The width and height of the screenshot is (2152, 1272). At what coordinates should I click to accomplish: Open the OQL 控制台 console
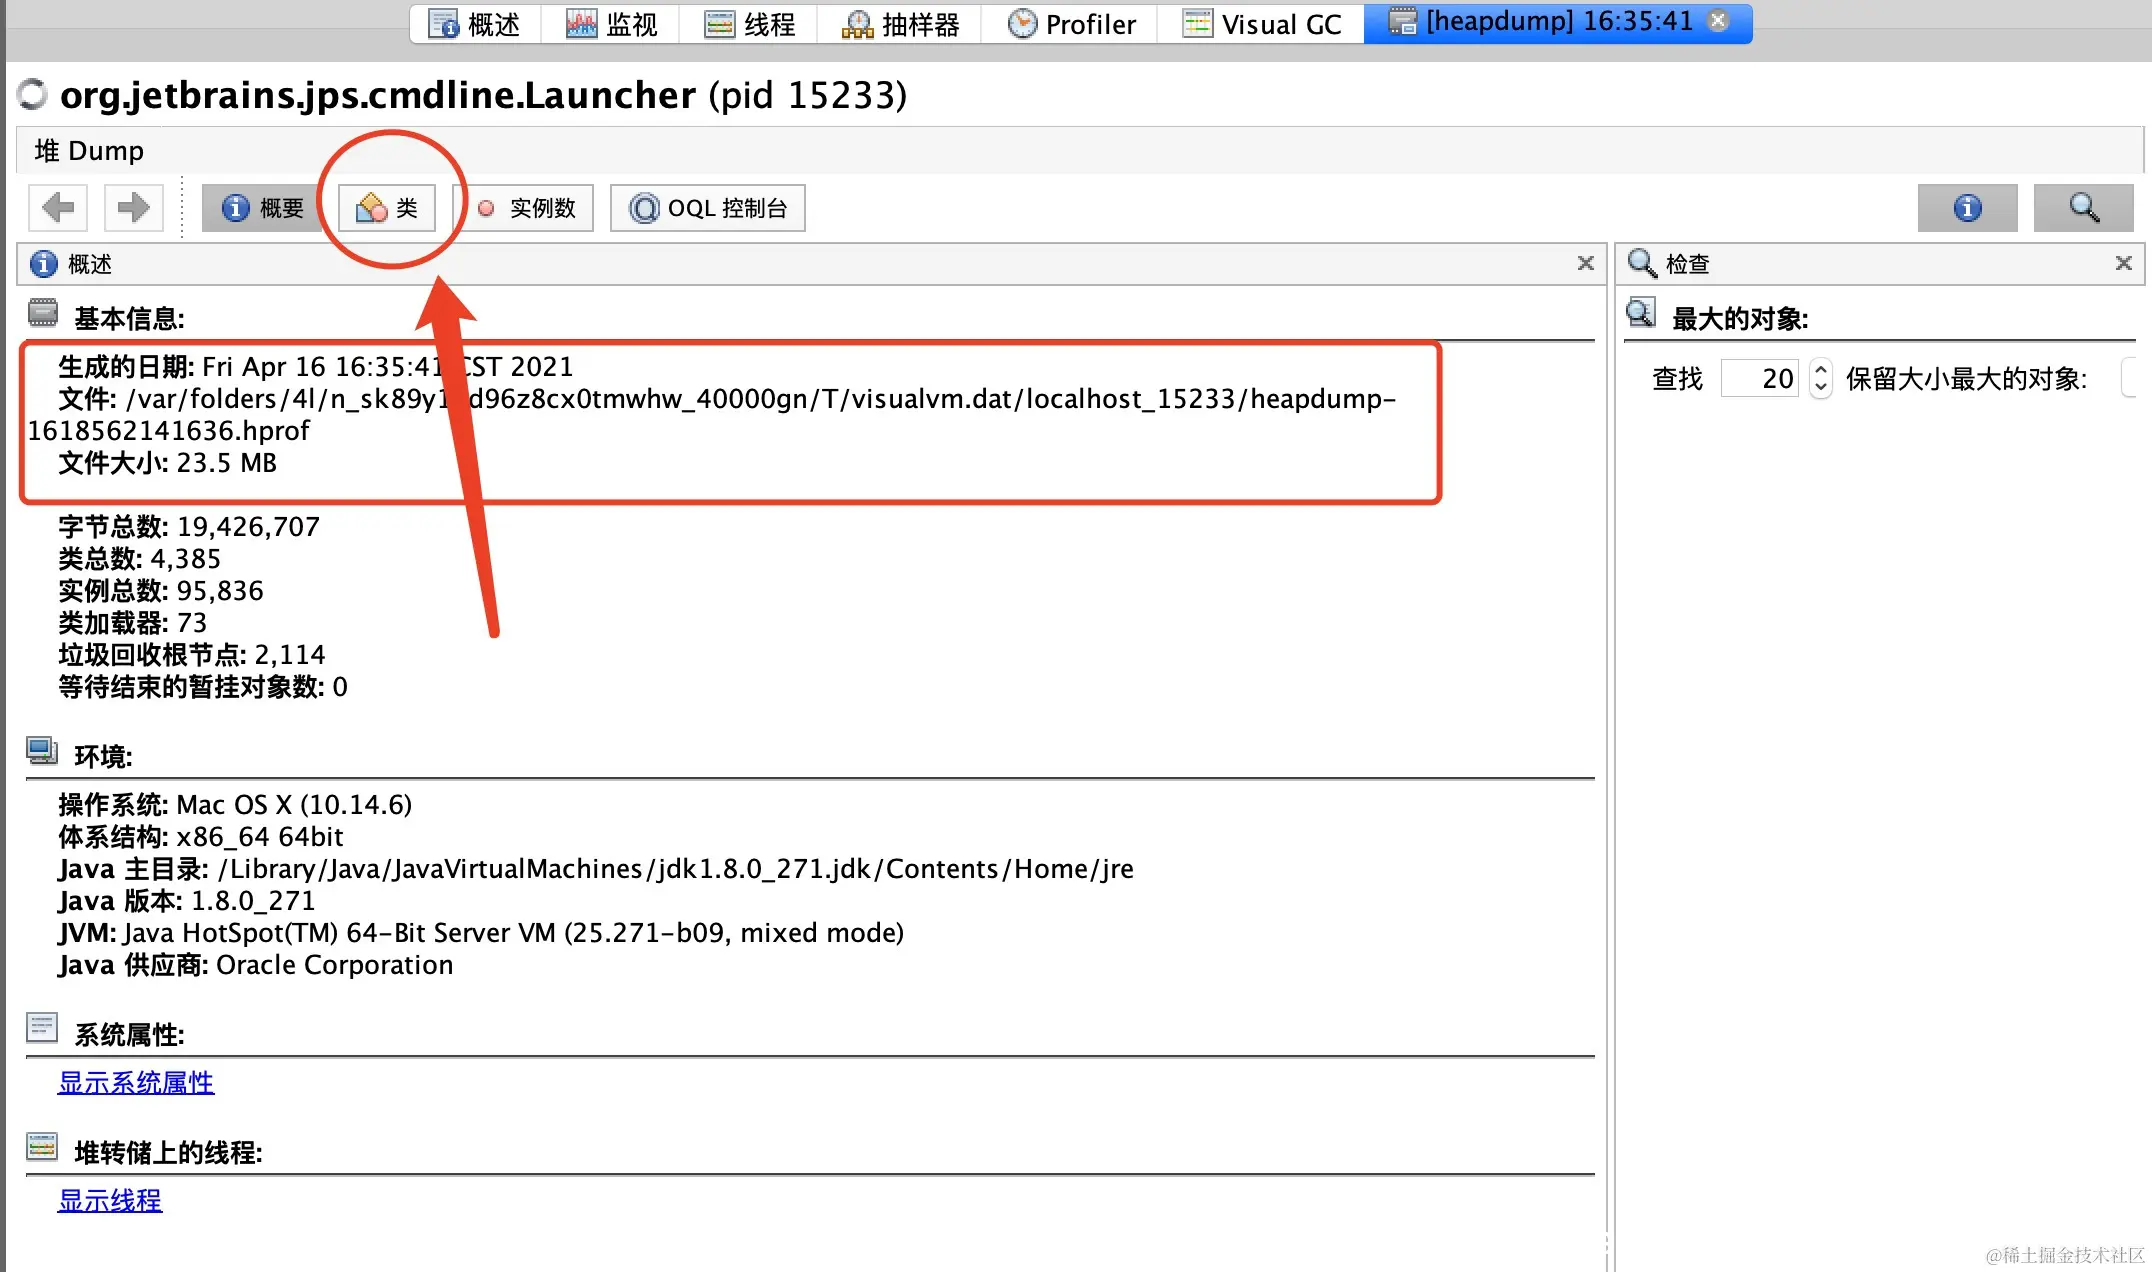[x=708, y=208]
